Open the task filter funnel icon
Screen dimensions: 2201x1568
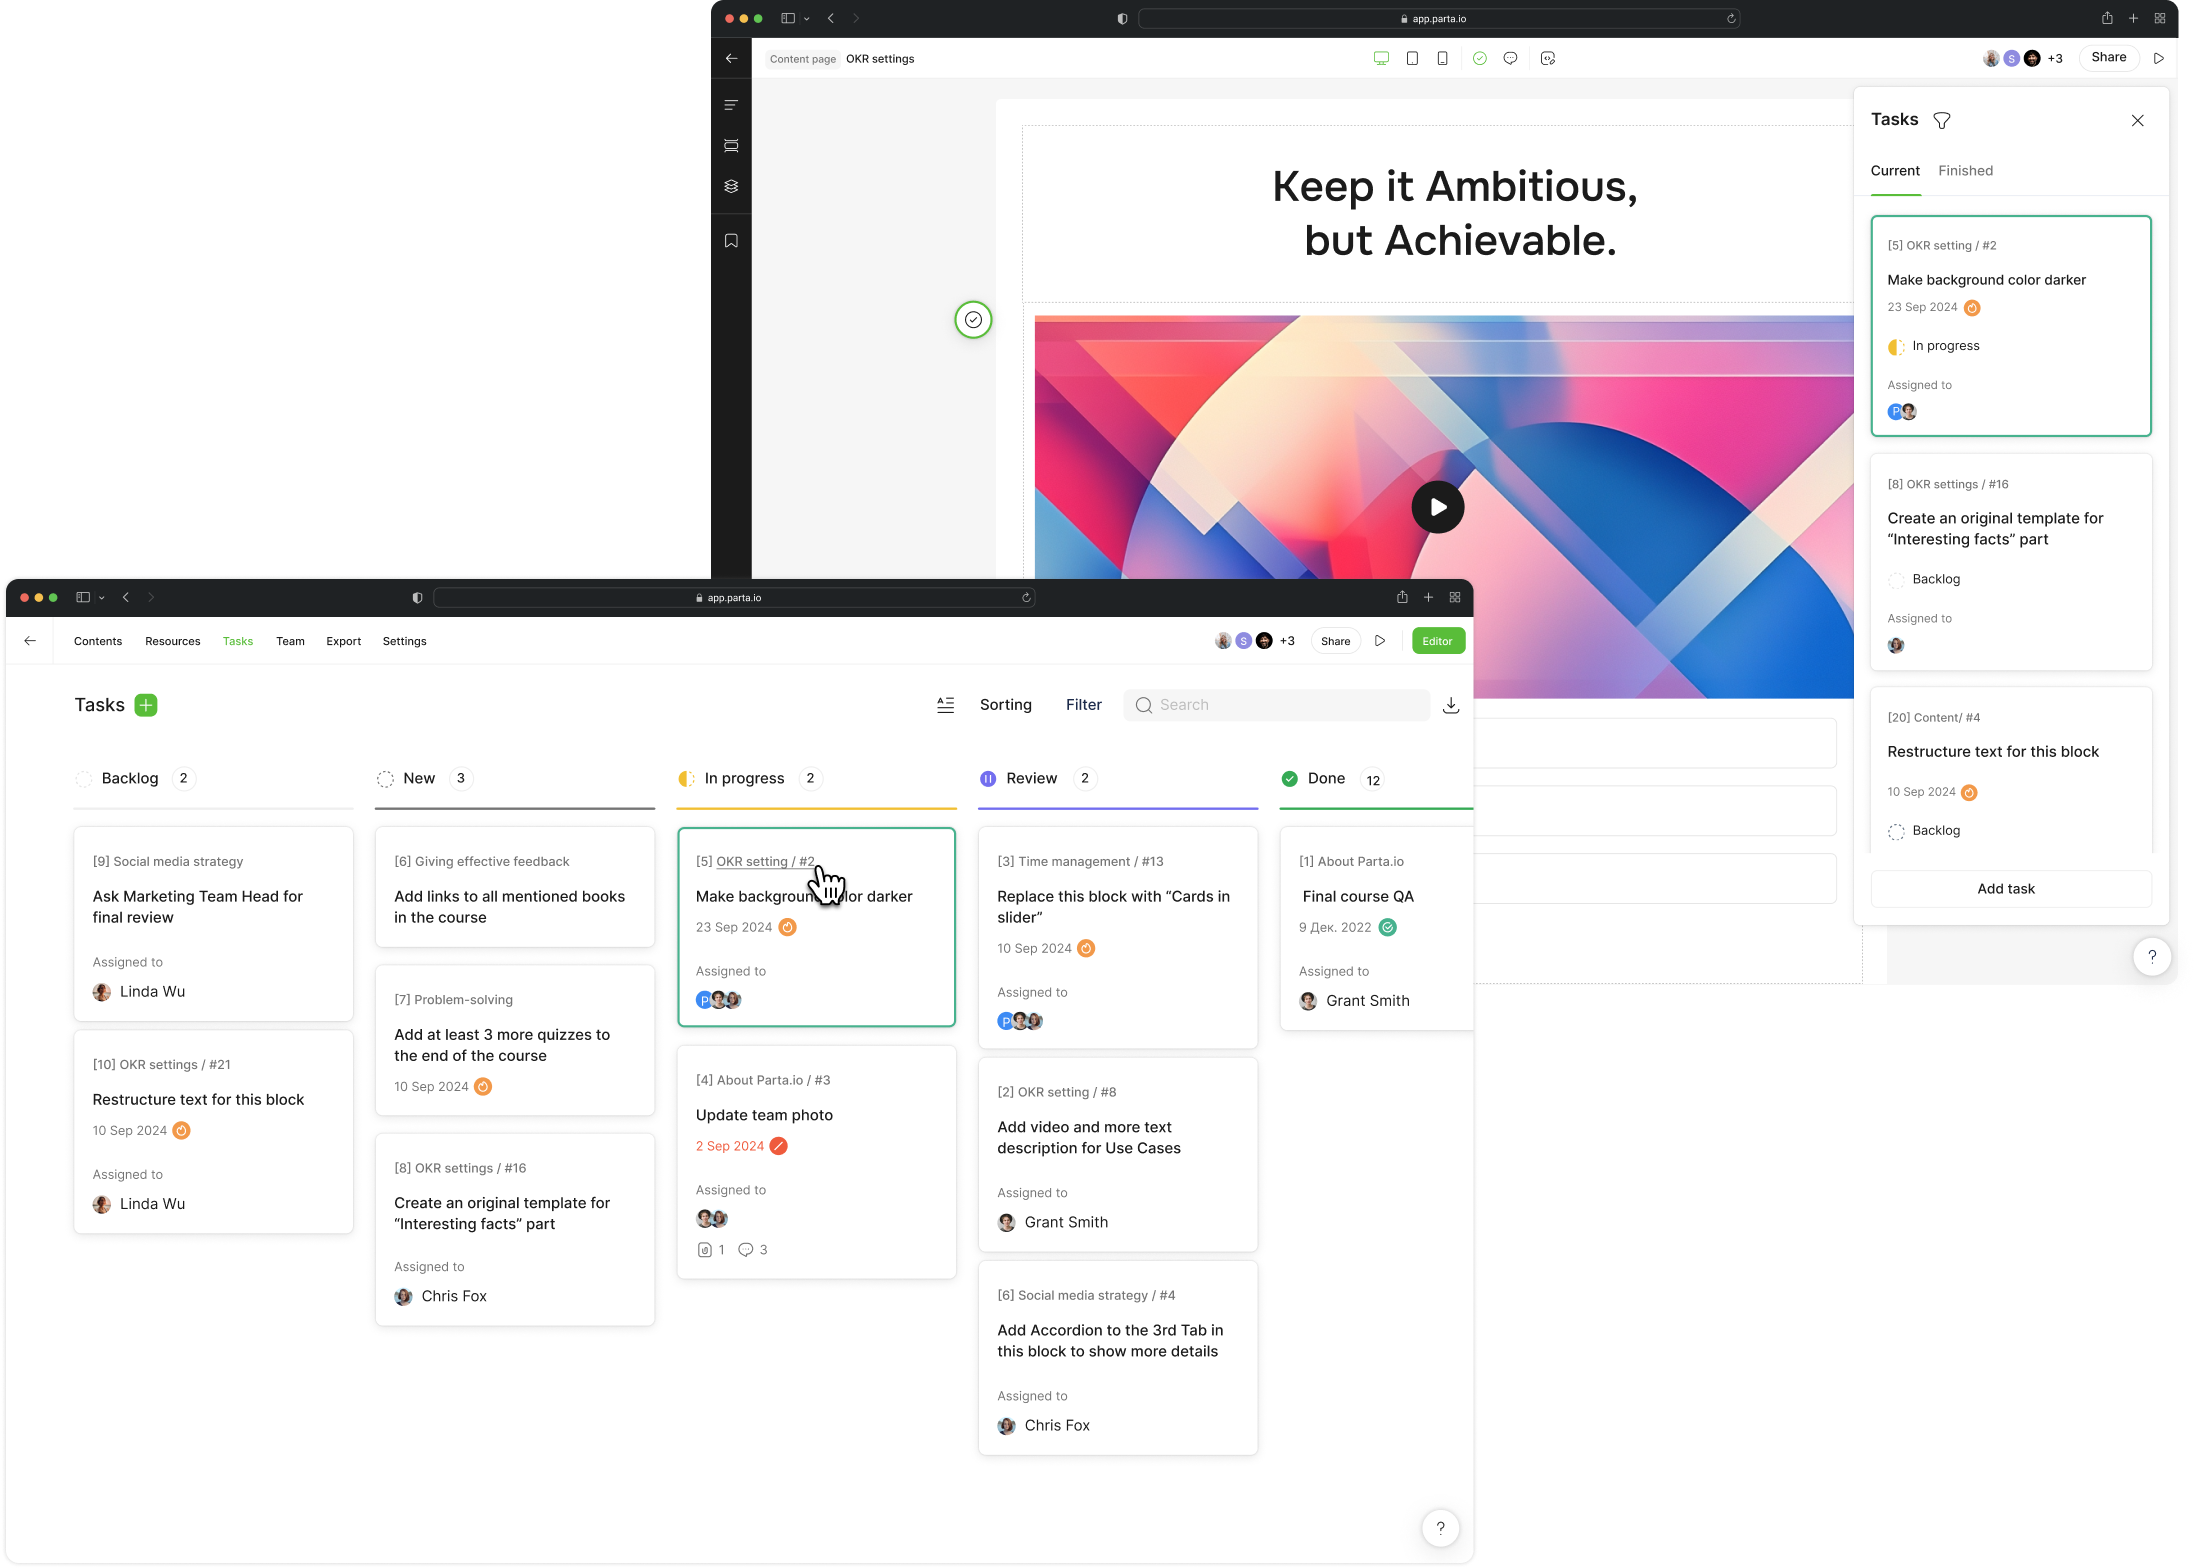(x=1942, y=120)
